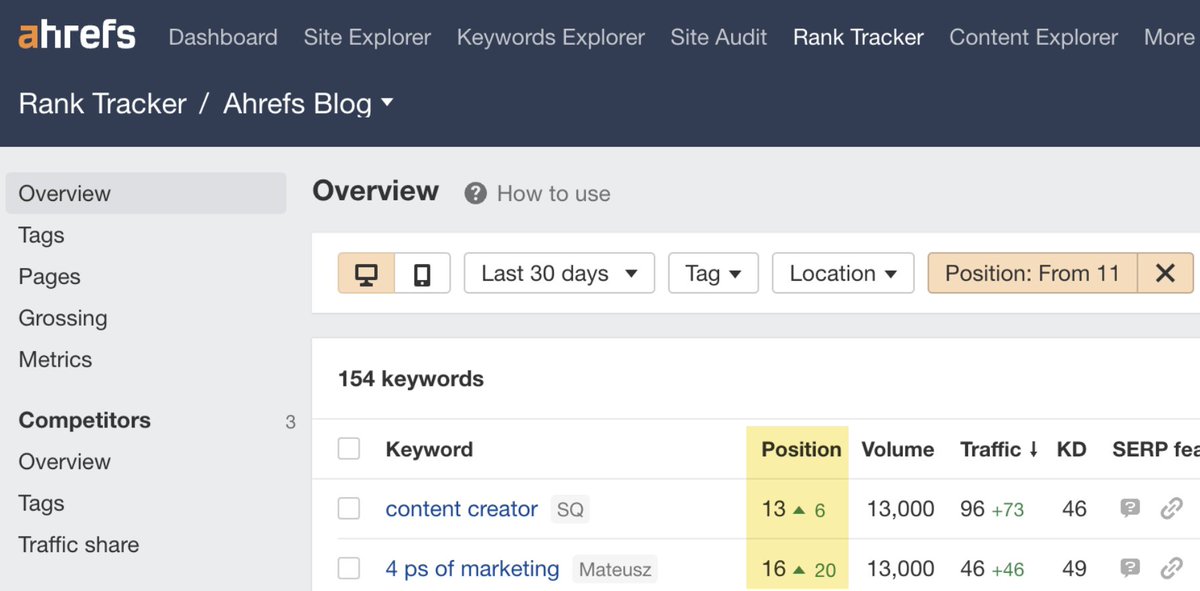Open Pages in the sidebar
Viewport: 1200px width, 591px height.
point(49,276)
